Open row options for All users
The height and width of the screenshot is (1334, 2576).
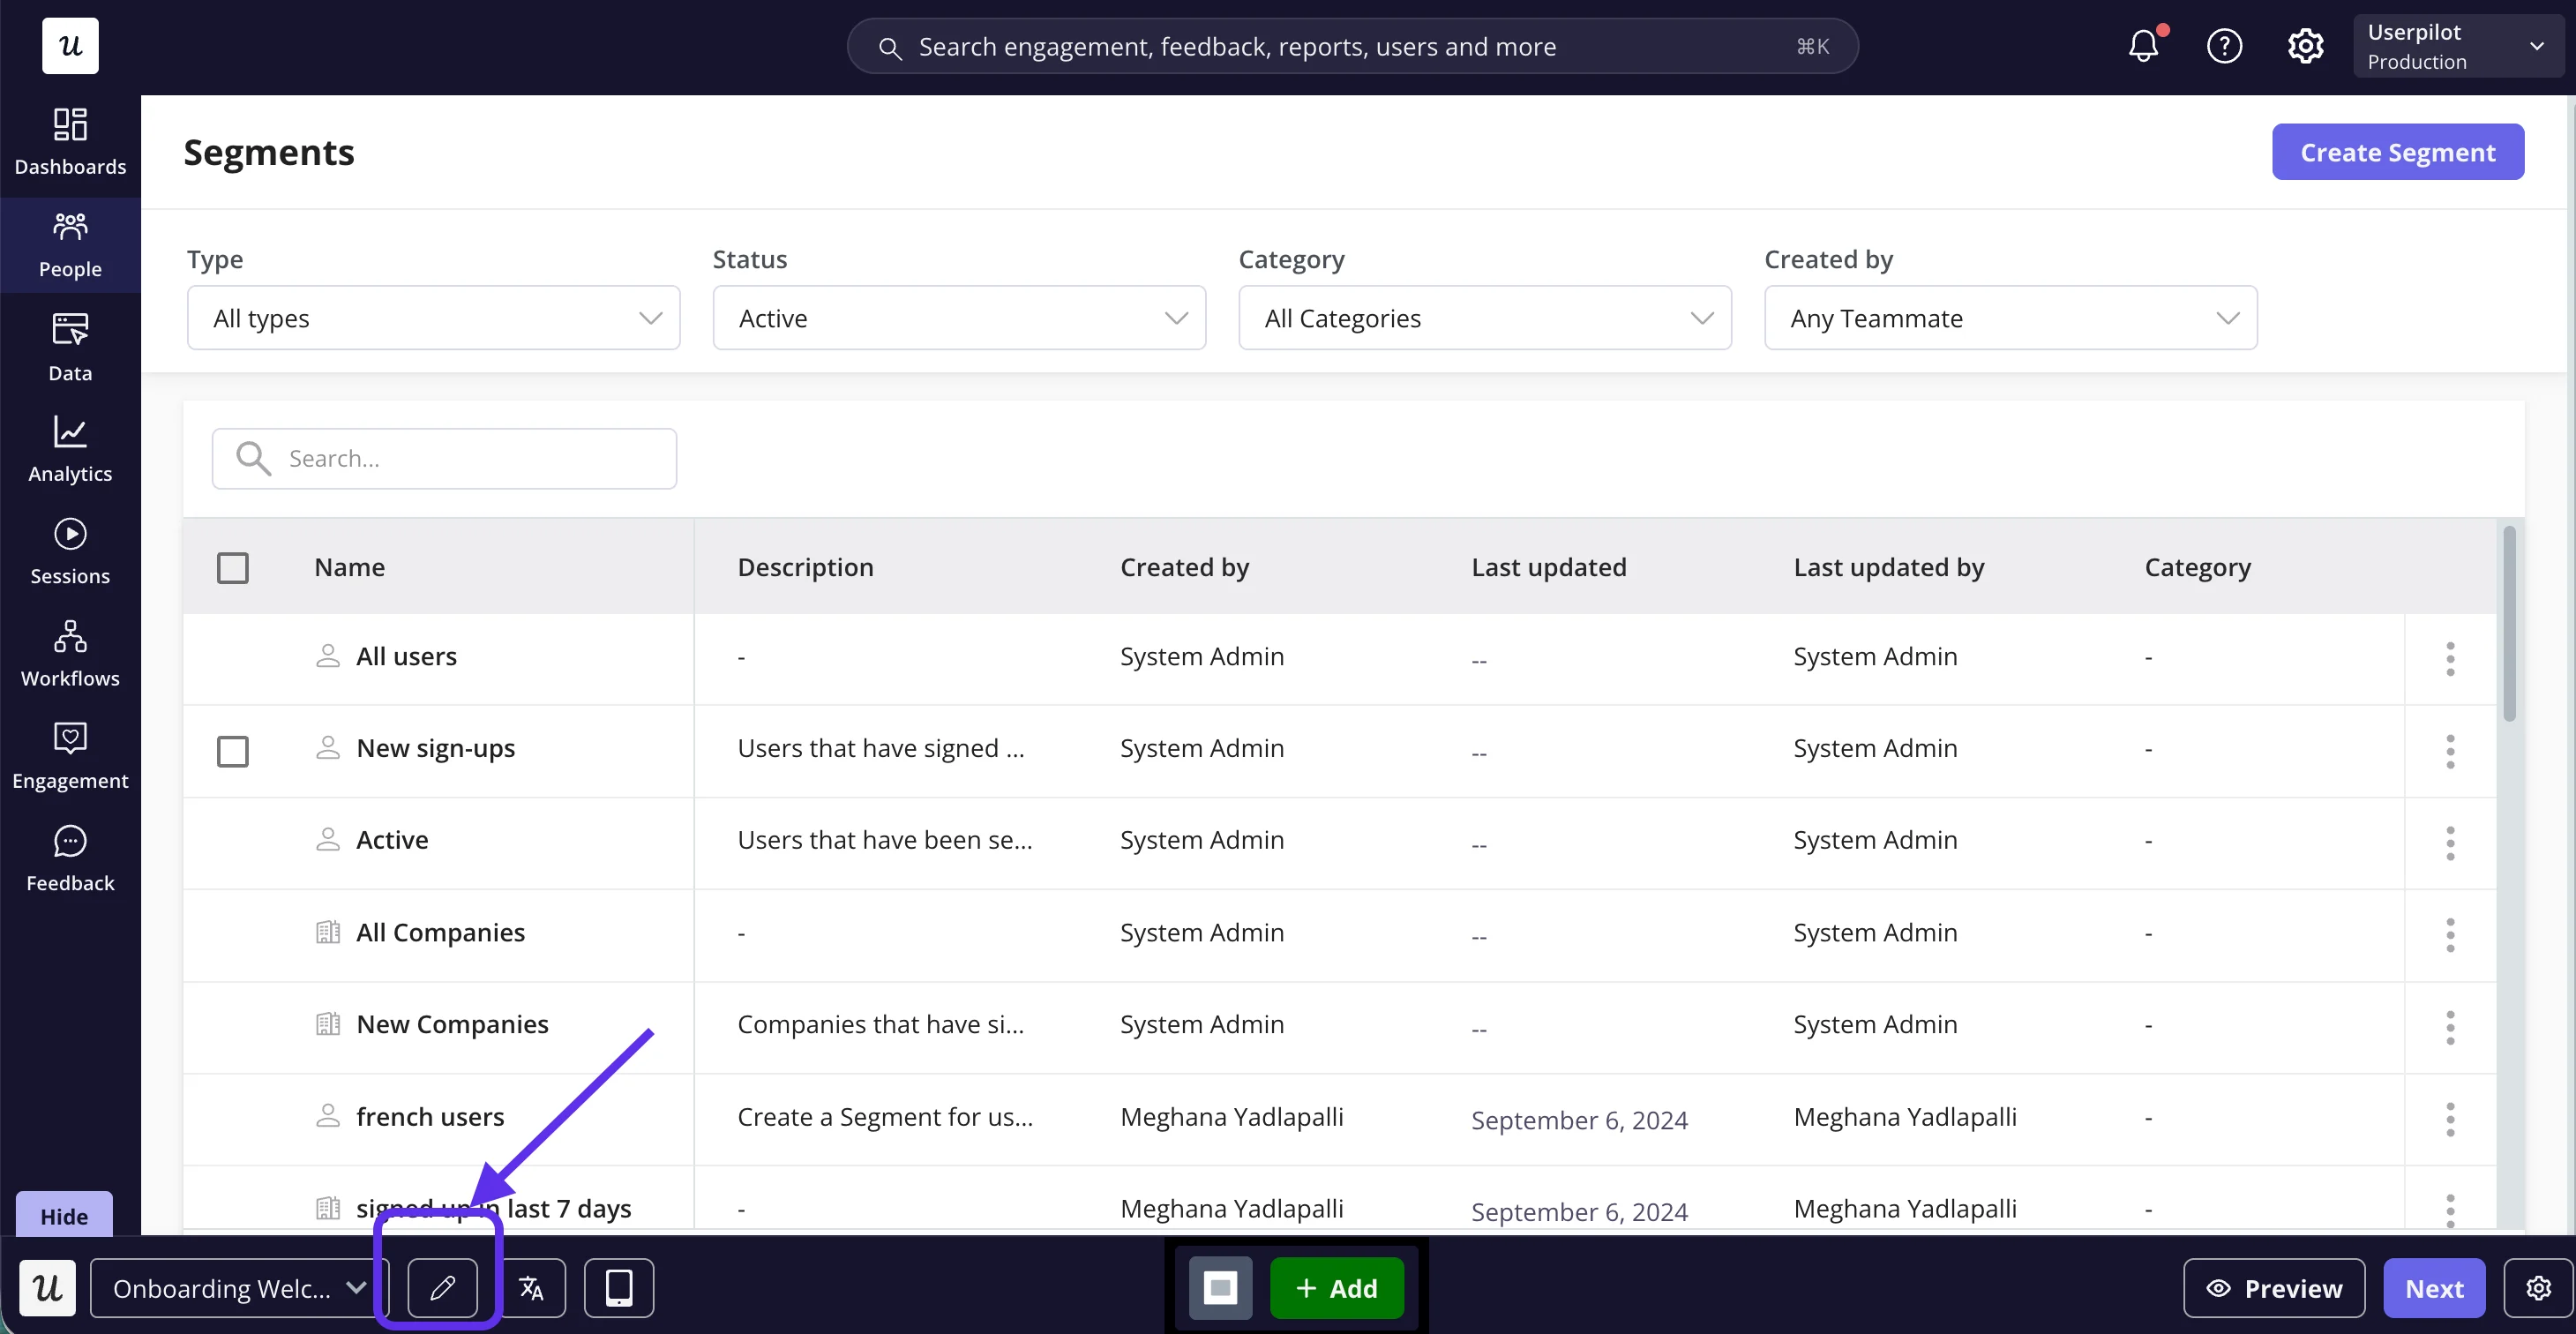(2450, 659)
